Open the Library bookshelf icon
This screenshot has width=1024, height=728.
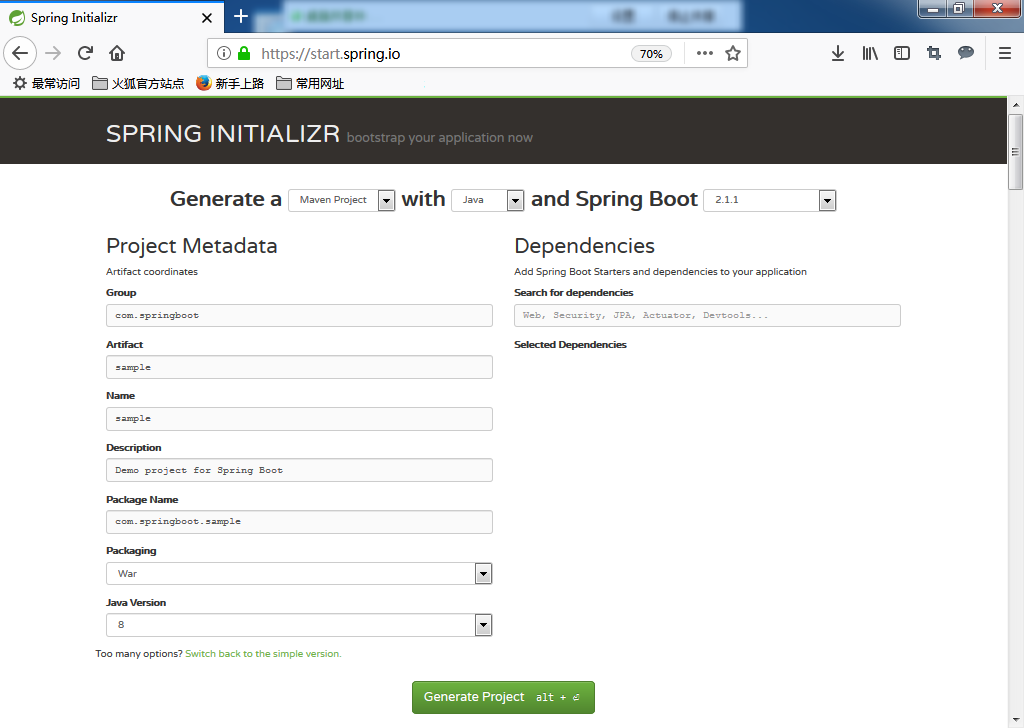click(870, 53)
